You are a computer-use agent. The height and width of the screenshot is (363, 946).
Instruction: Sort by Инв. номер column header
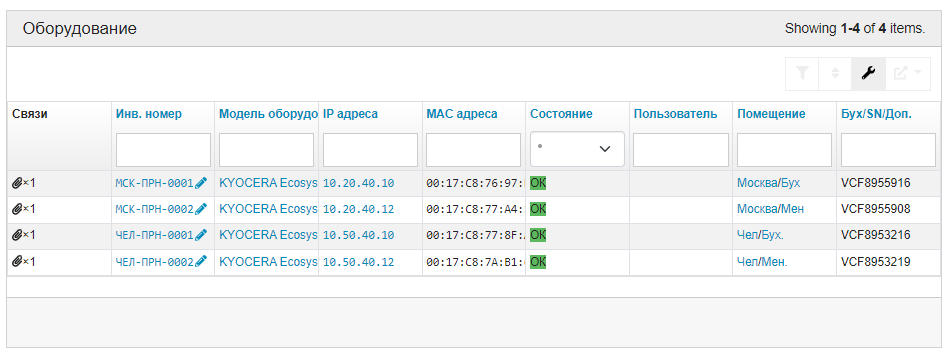(148, 114)
